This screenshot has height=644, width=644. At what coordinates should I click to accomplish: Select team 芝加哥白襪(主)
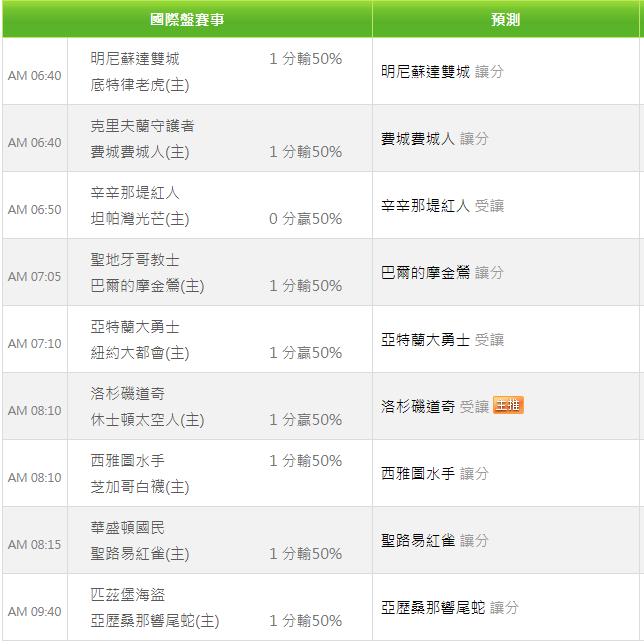[140, 487]
